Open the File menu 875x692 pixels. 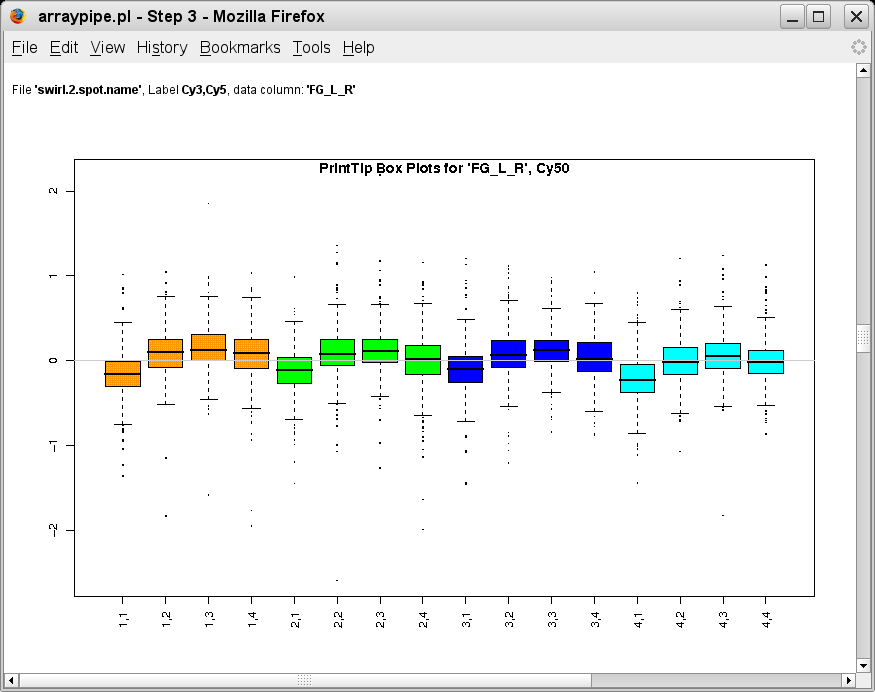pyautogui.click(x=25, y=48)
